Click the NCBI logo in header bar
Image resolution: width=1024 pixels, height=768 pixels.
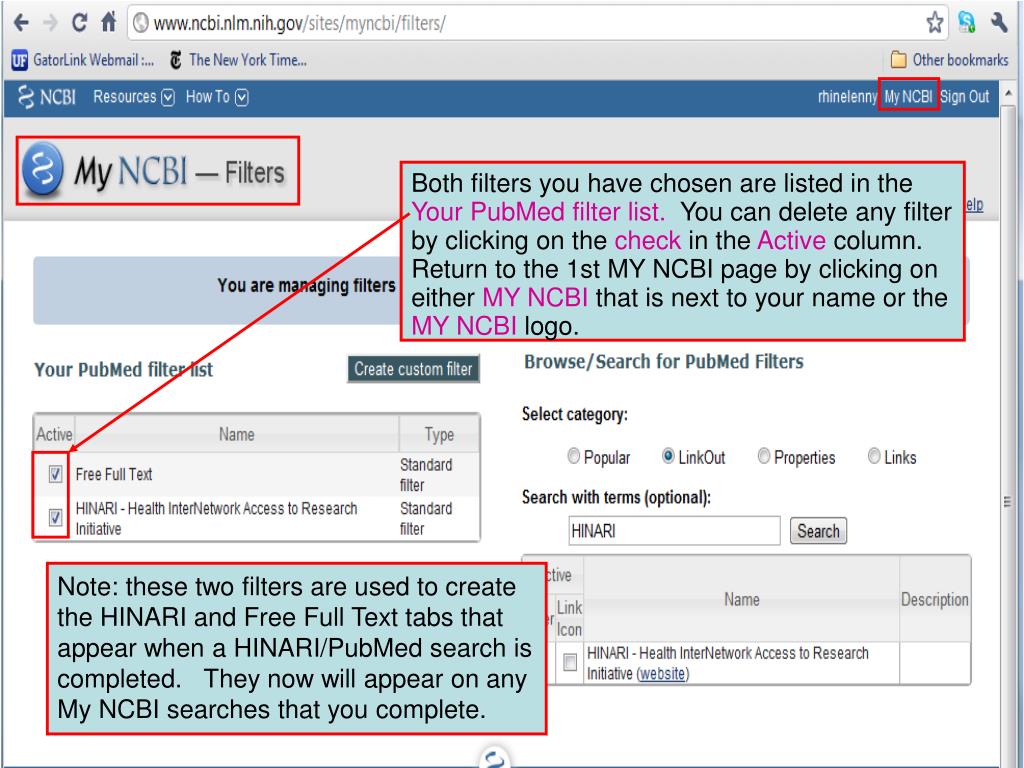coord(46,97)
